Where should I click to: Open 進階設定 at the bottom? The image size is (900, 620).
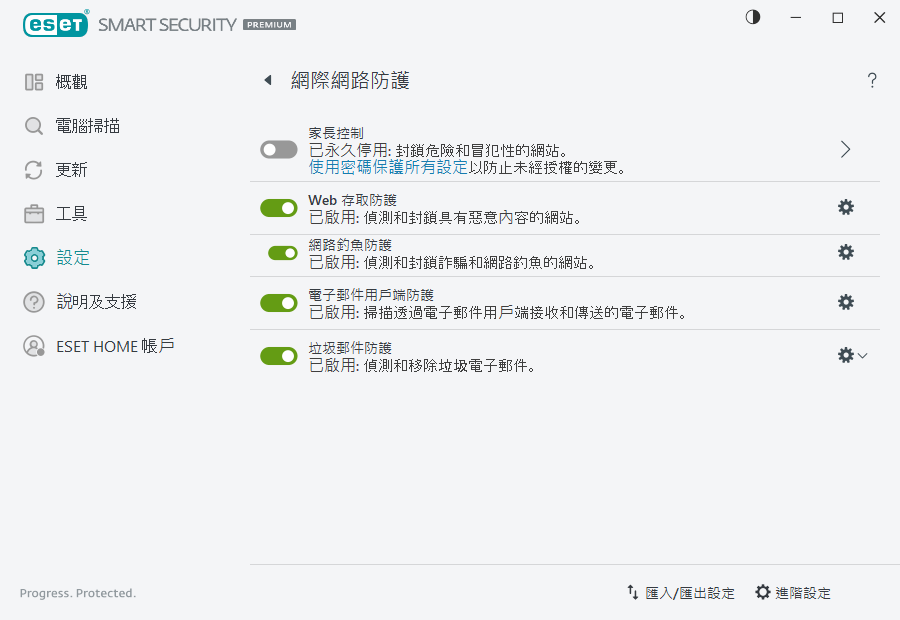tap(792, 592)
